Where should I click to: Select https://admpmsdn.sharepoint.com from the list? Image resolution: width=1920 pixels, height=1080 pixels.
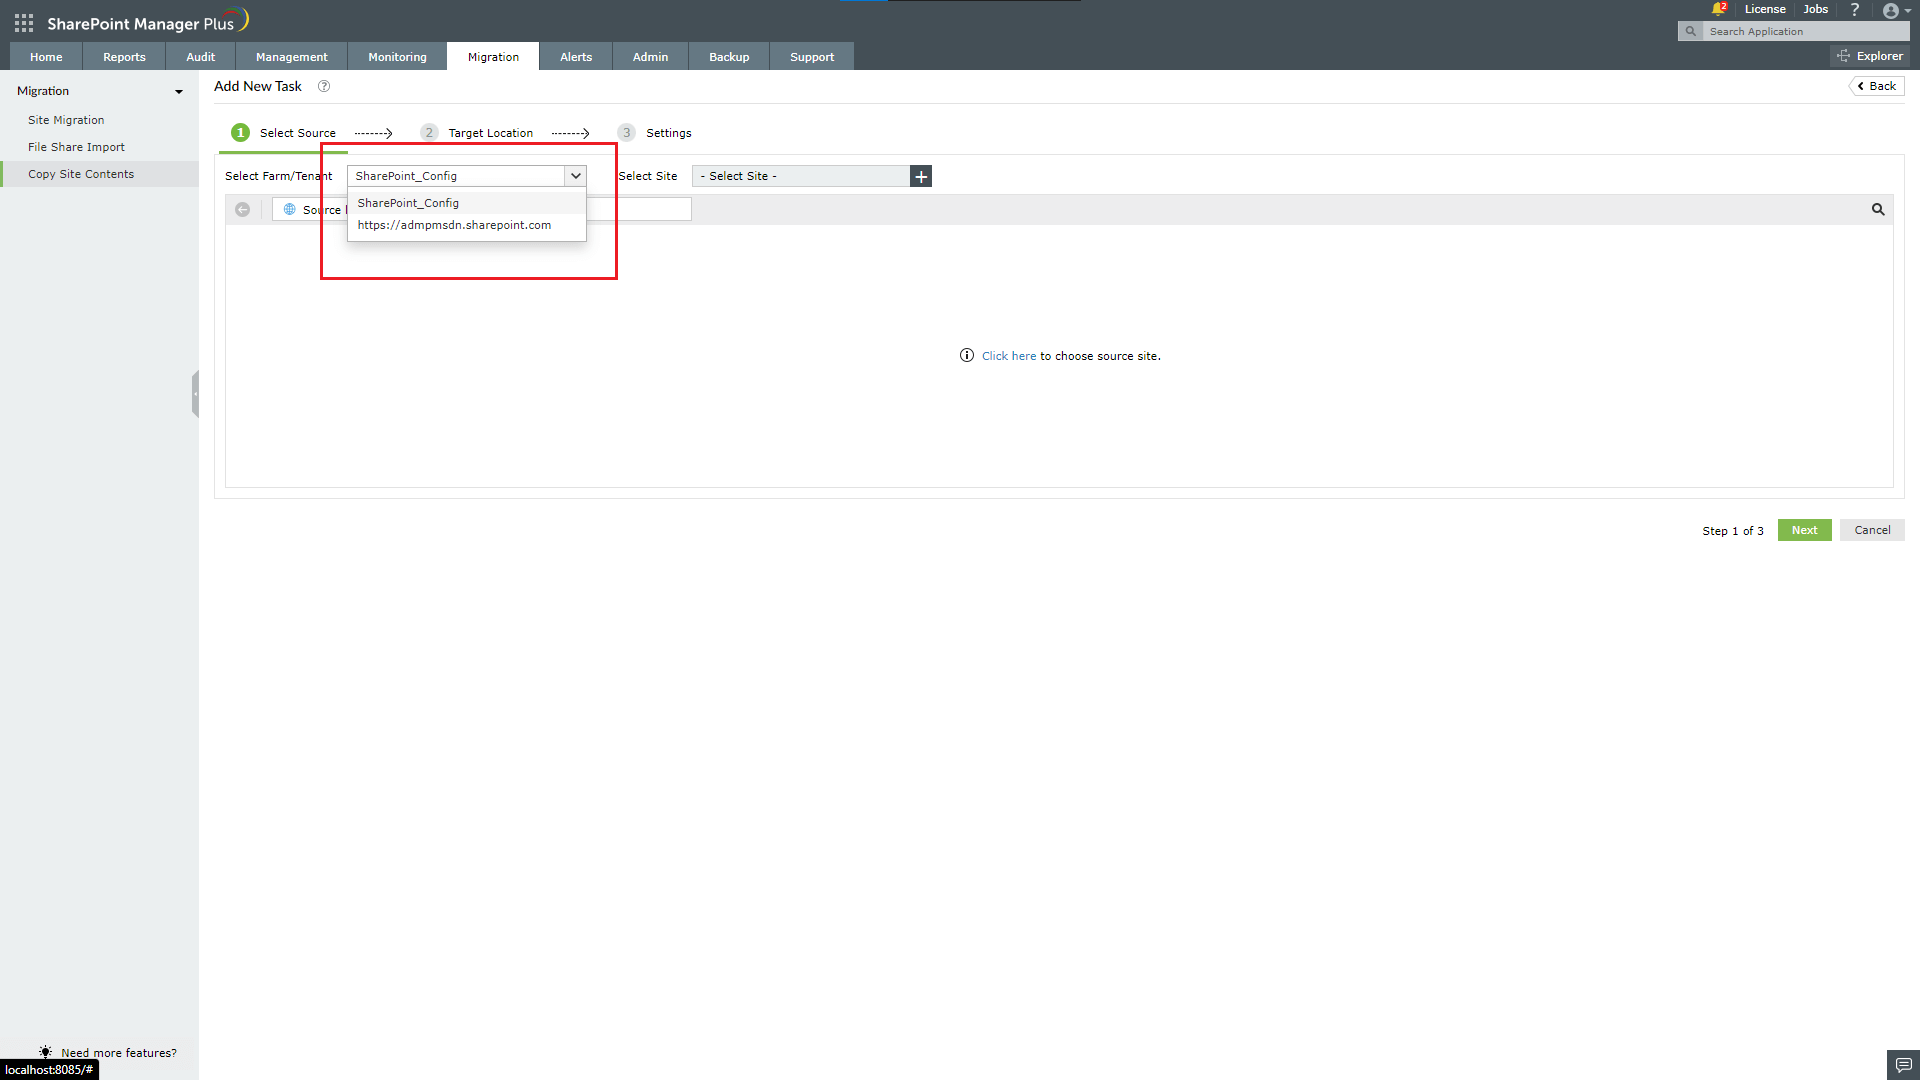click(454, 225)
